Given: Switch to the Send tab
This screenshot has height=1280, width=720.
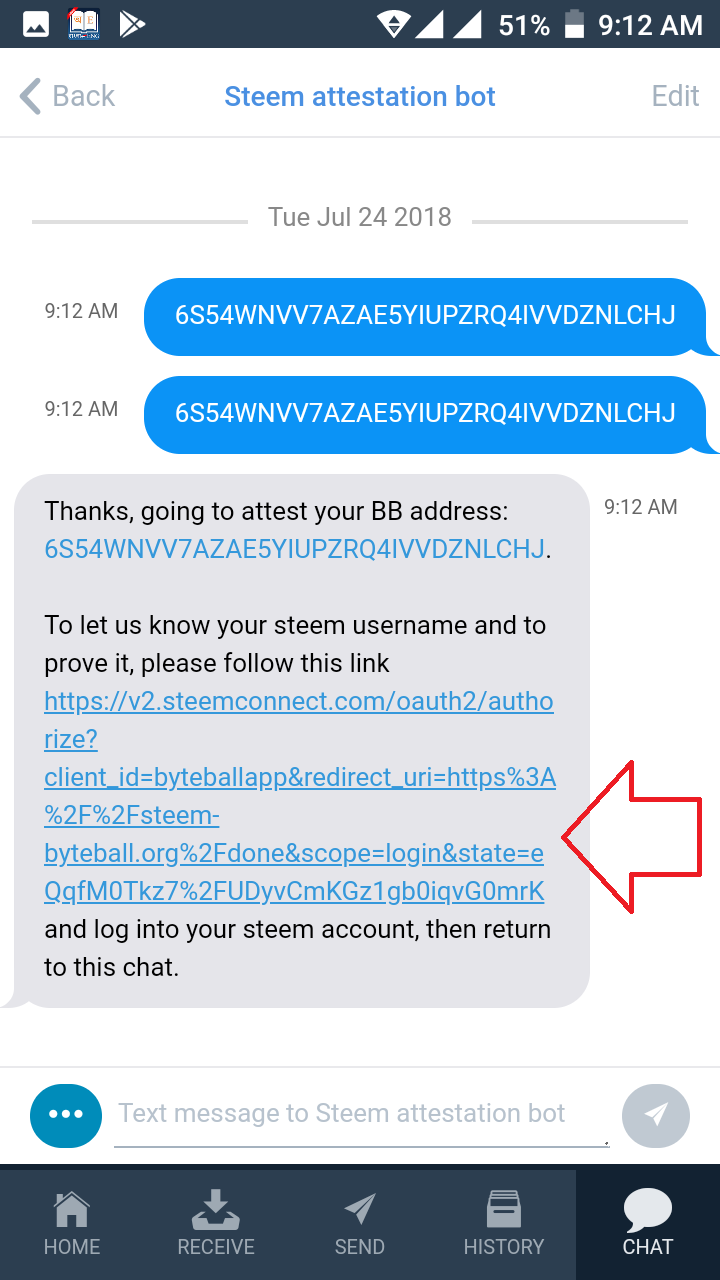Looking at the screenshot, I should tap(360, 1224).
